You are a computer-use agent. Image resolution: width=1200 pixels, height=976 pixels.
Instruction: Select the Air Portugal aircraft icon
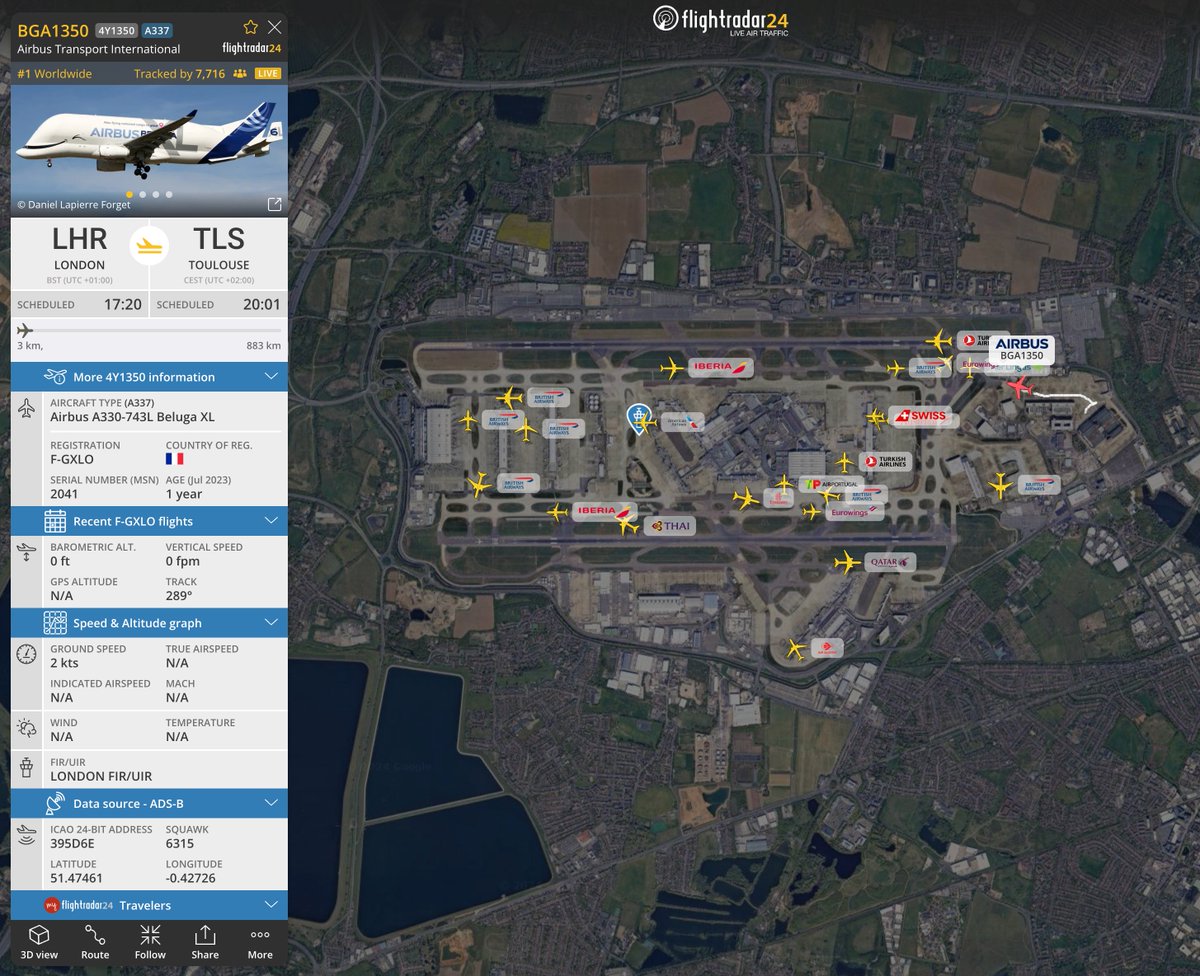point(784,484)
